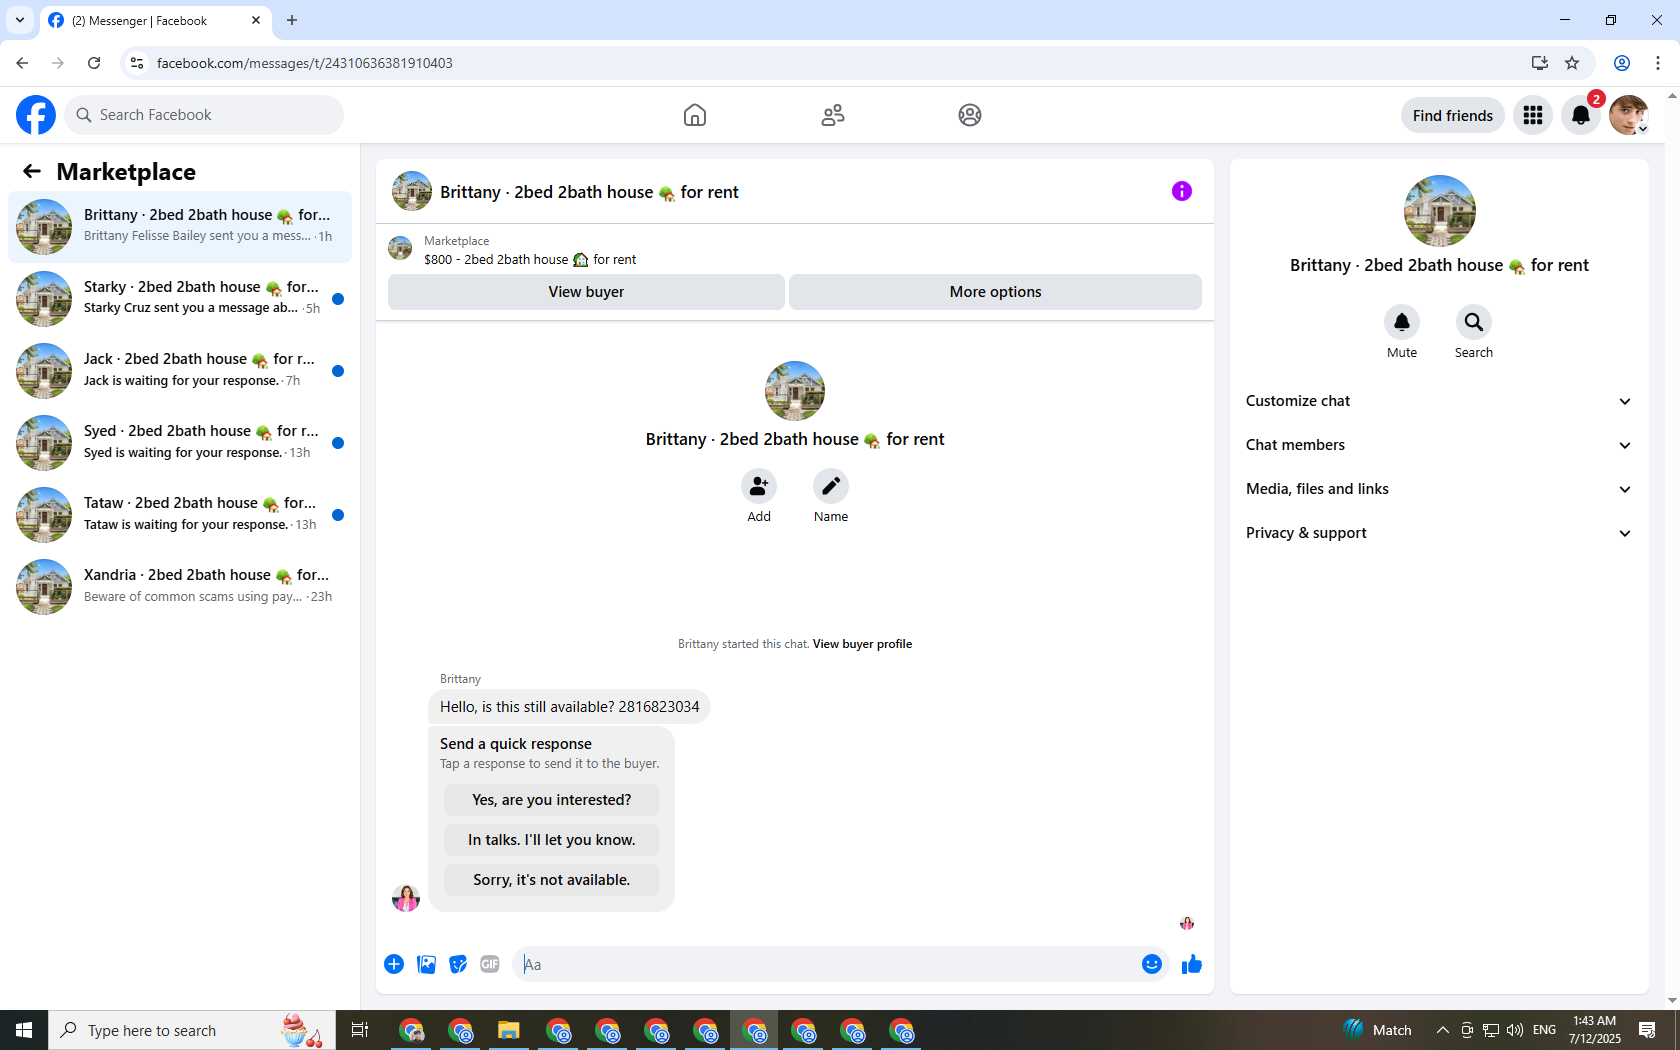Open File Explorer from the taskbar
The image size is (1680, 1050).
tap(509, 1030)
